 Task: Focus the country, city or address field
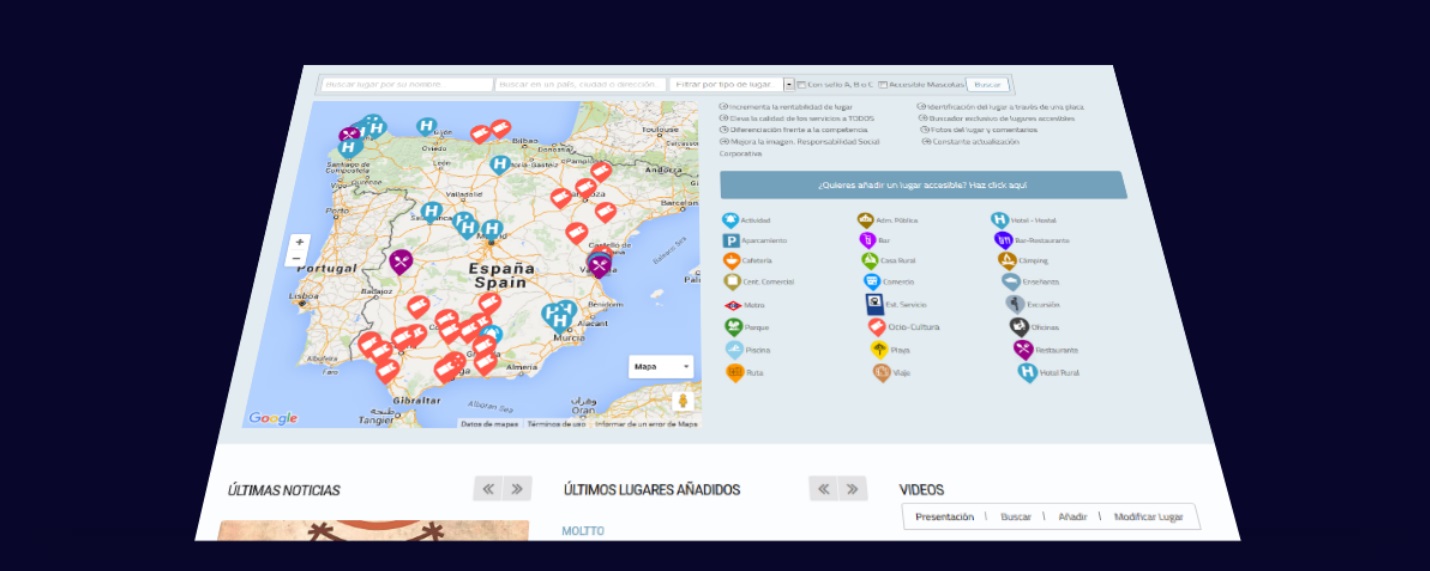[581, 85]
